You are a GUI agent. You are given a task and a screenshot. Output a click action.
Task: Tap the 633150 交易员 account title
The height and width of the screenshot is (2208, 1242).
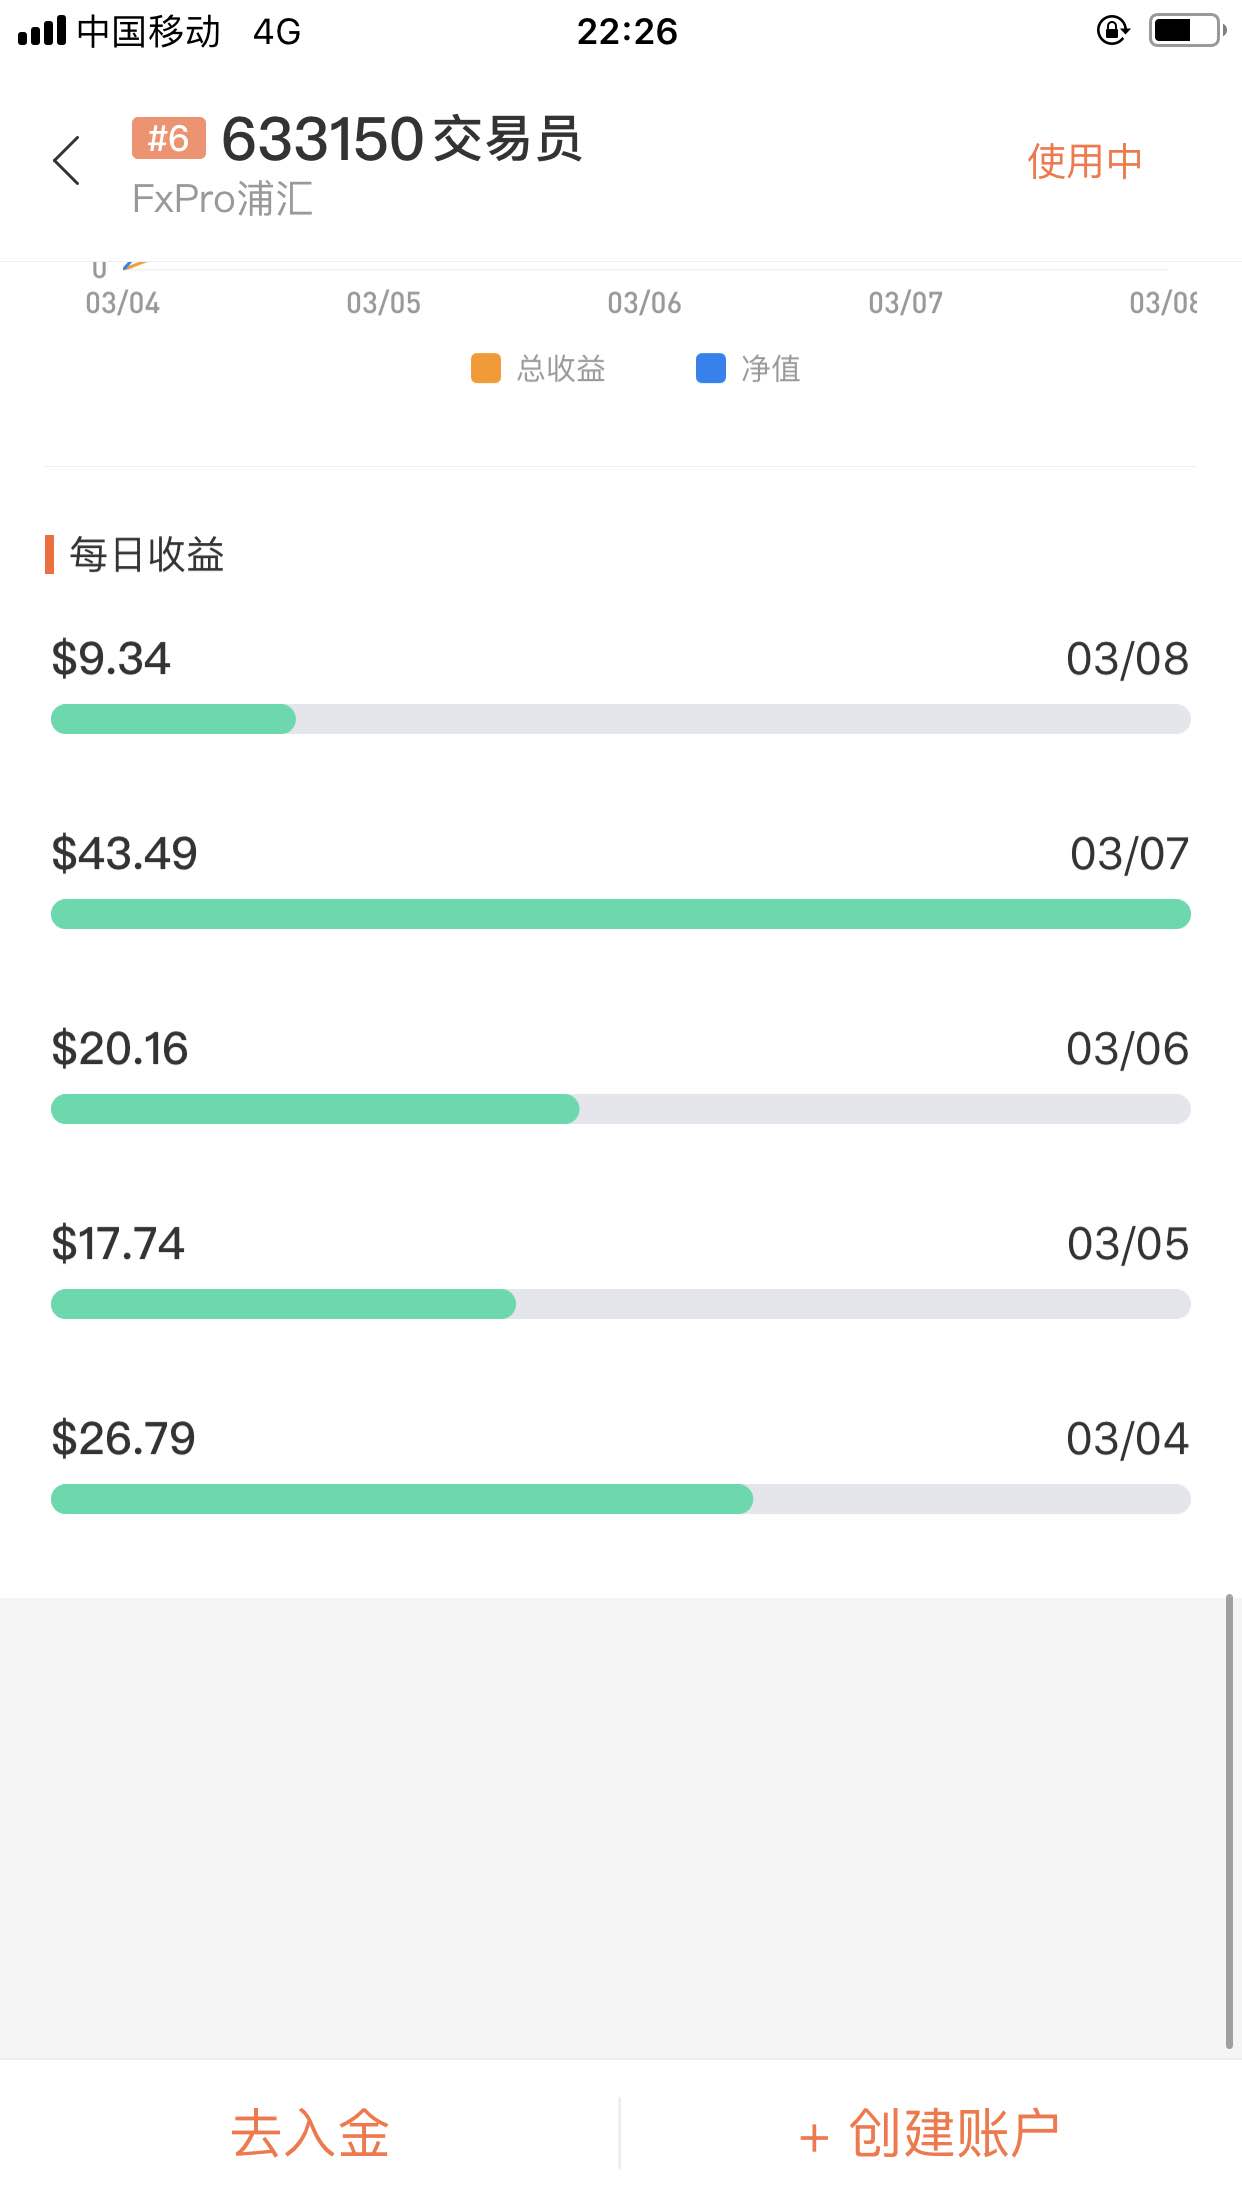[x=401, y=139]
